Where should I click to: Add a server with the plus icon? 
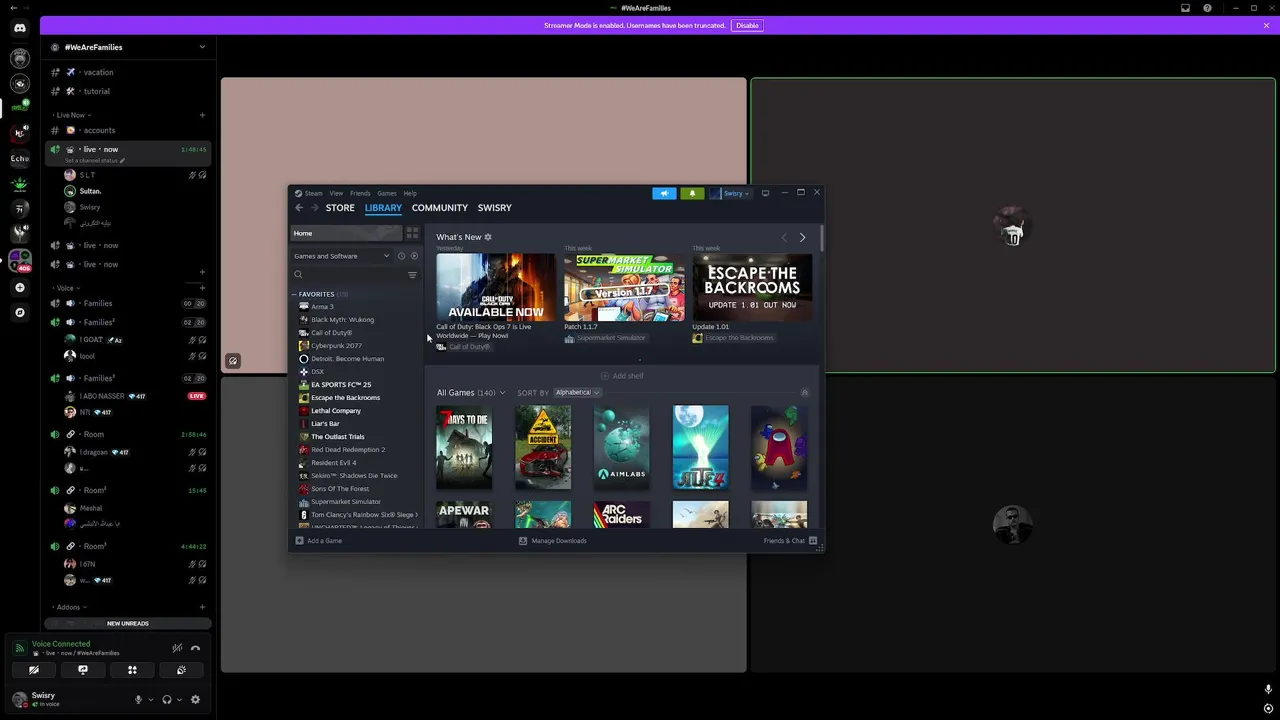[19, 287]
